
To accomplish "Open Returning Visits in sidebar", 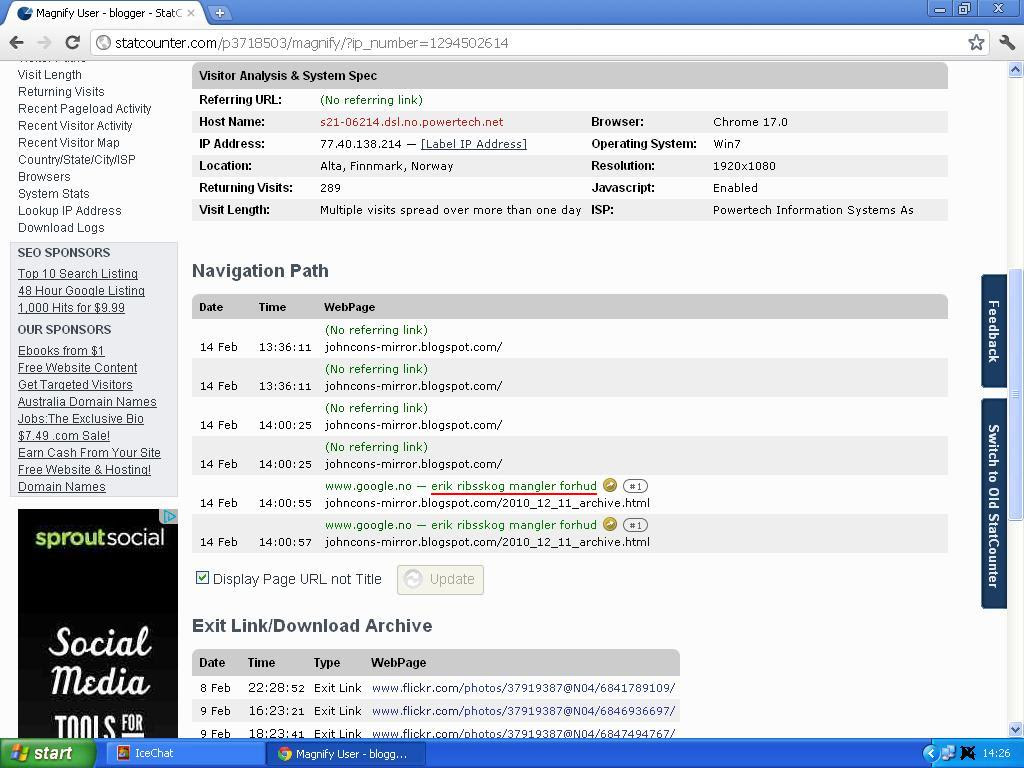I will click(x=61, y=92).
